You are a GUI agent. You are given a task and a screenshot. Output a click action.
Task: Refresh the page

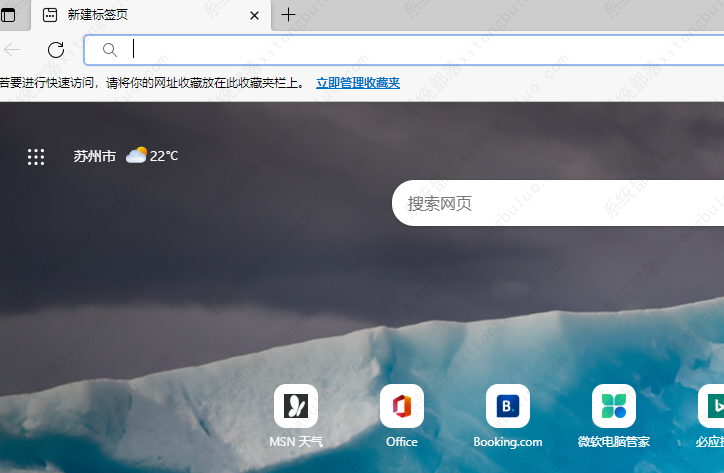56,49
